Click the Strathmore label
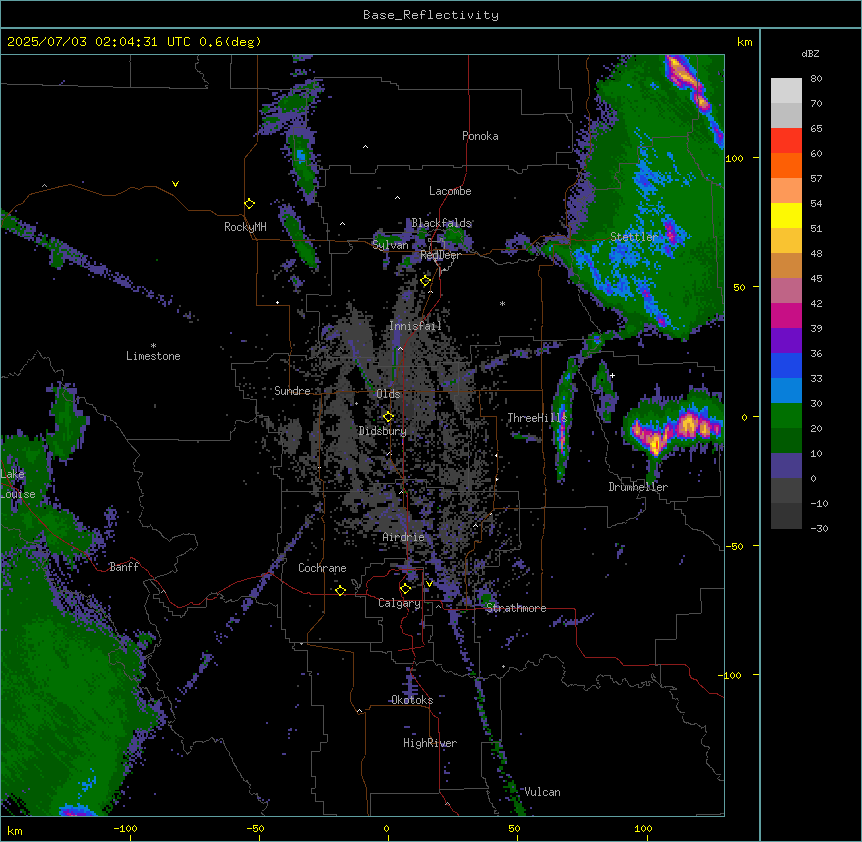 pyautogui.click(x=516, y=608)
